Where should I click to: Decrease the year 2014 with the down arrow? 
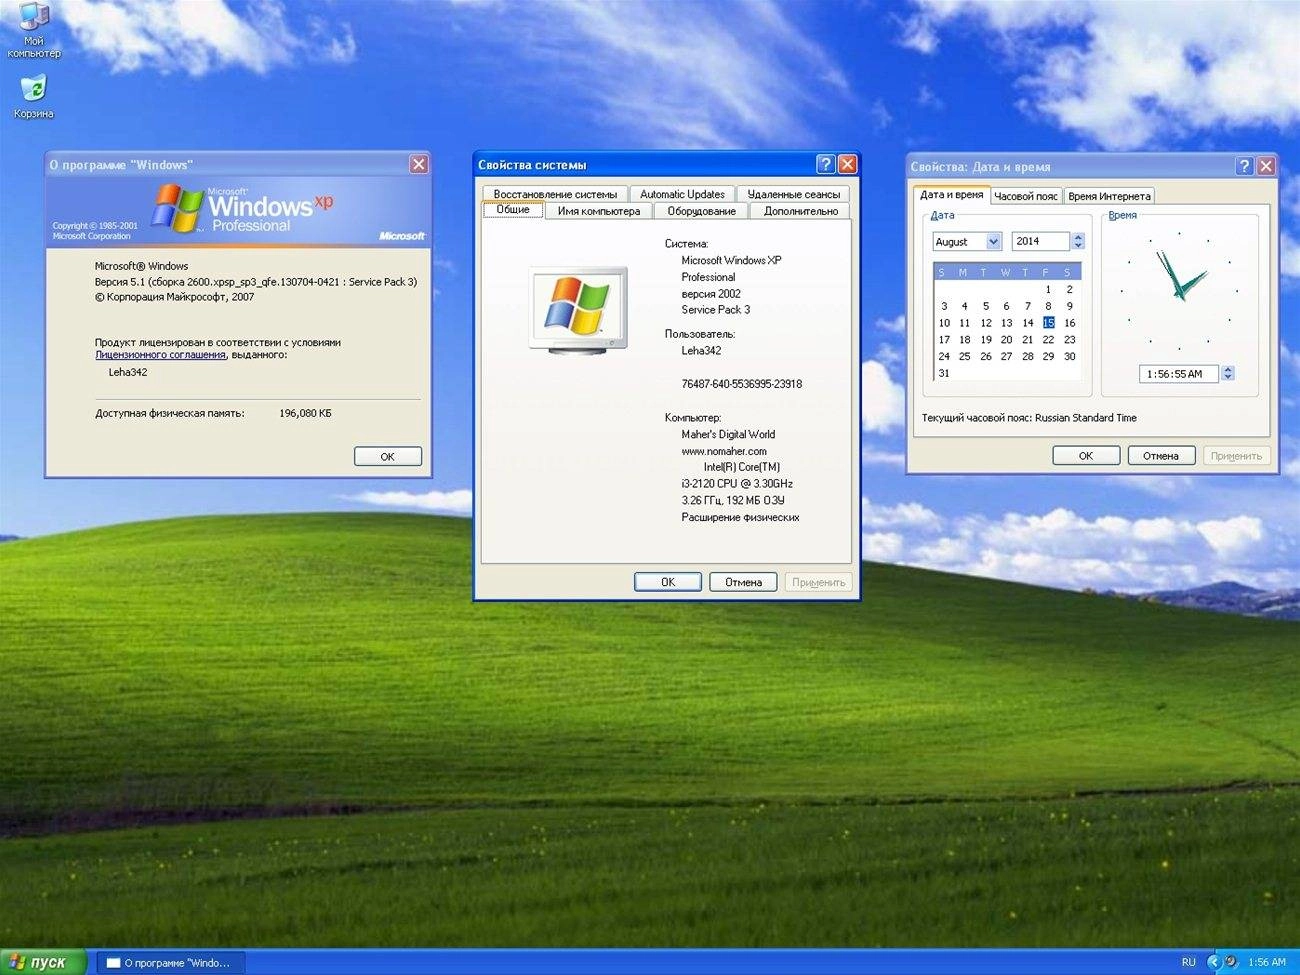[1078, 245]
